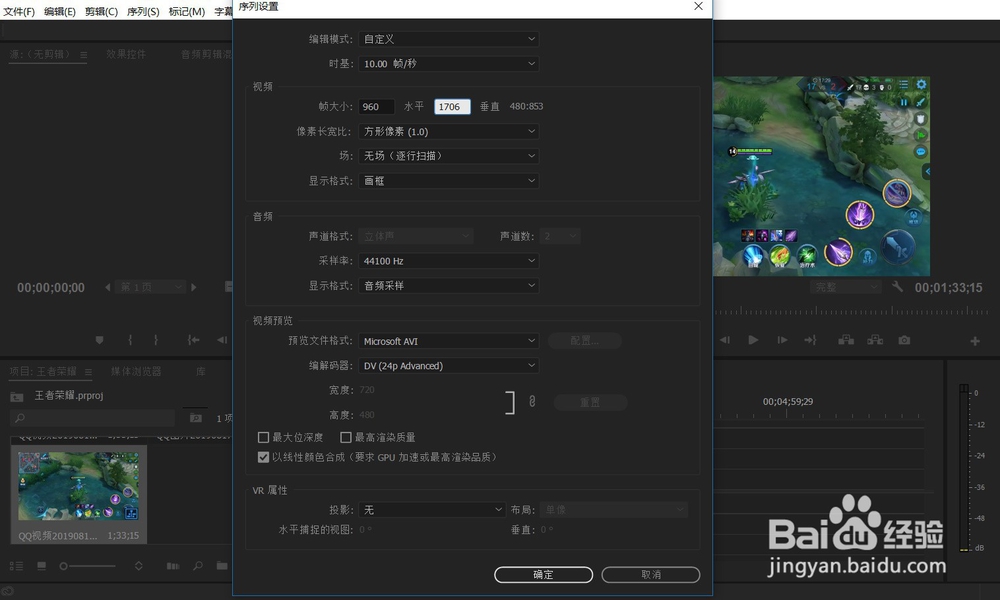Open the 编辑(E) menu
1000x600 pixels.
point(60,11)
